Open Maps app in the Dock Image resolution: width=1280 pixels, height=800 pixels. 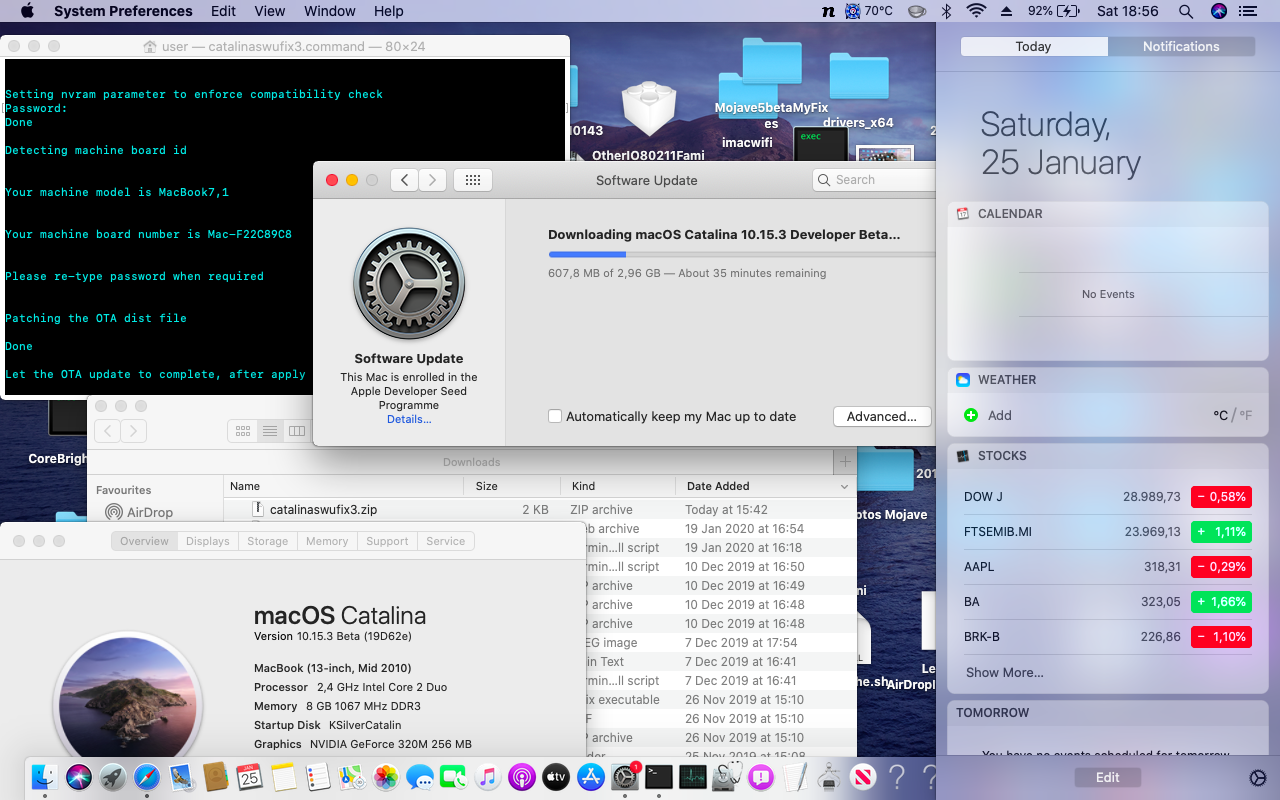coord(351,777)
